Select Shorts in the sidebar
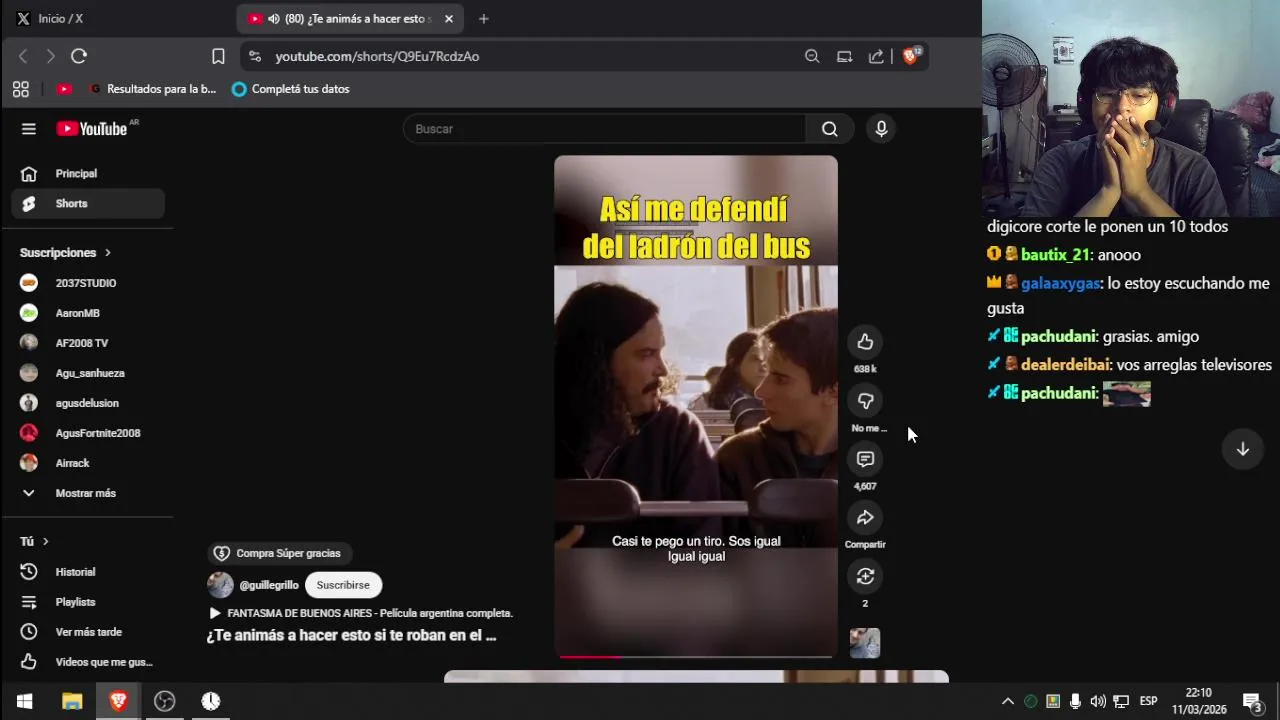 pyautogui.click(x=88, y=203)
